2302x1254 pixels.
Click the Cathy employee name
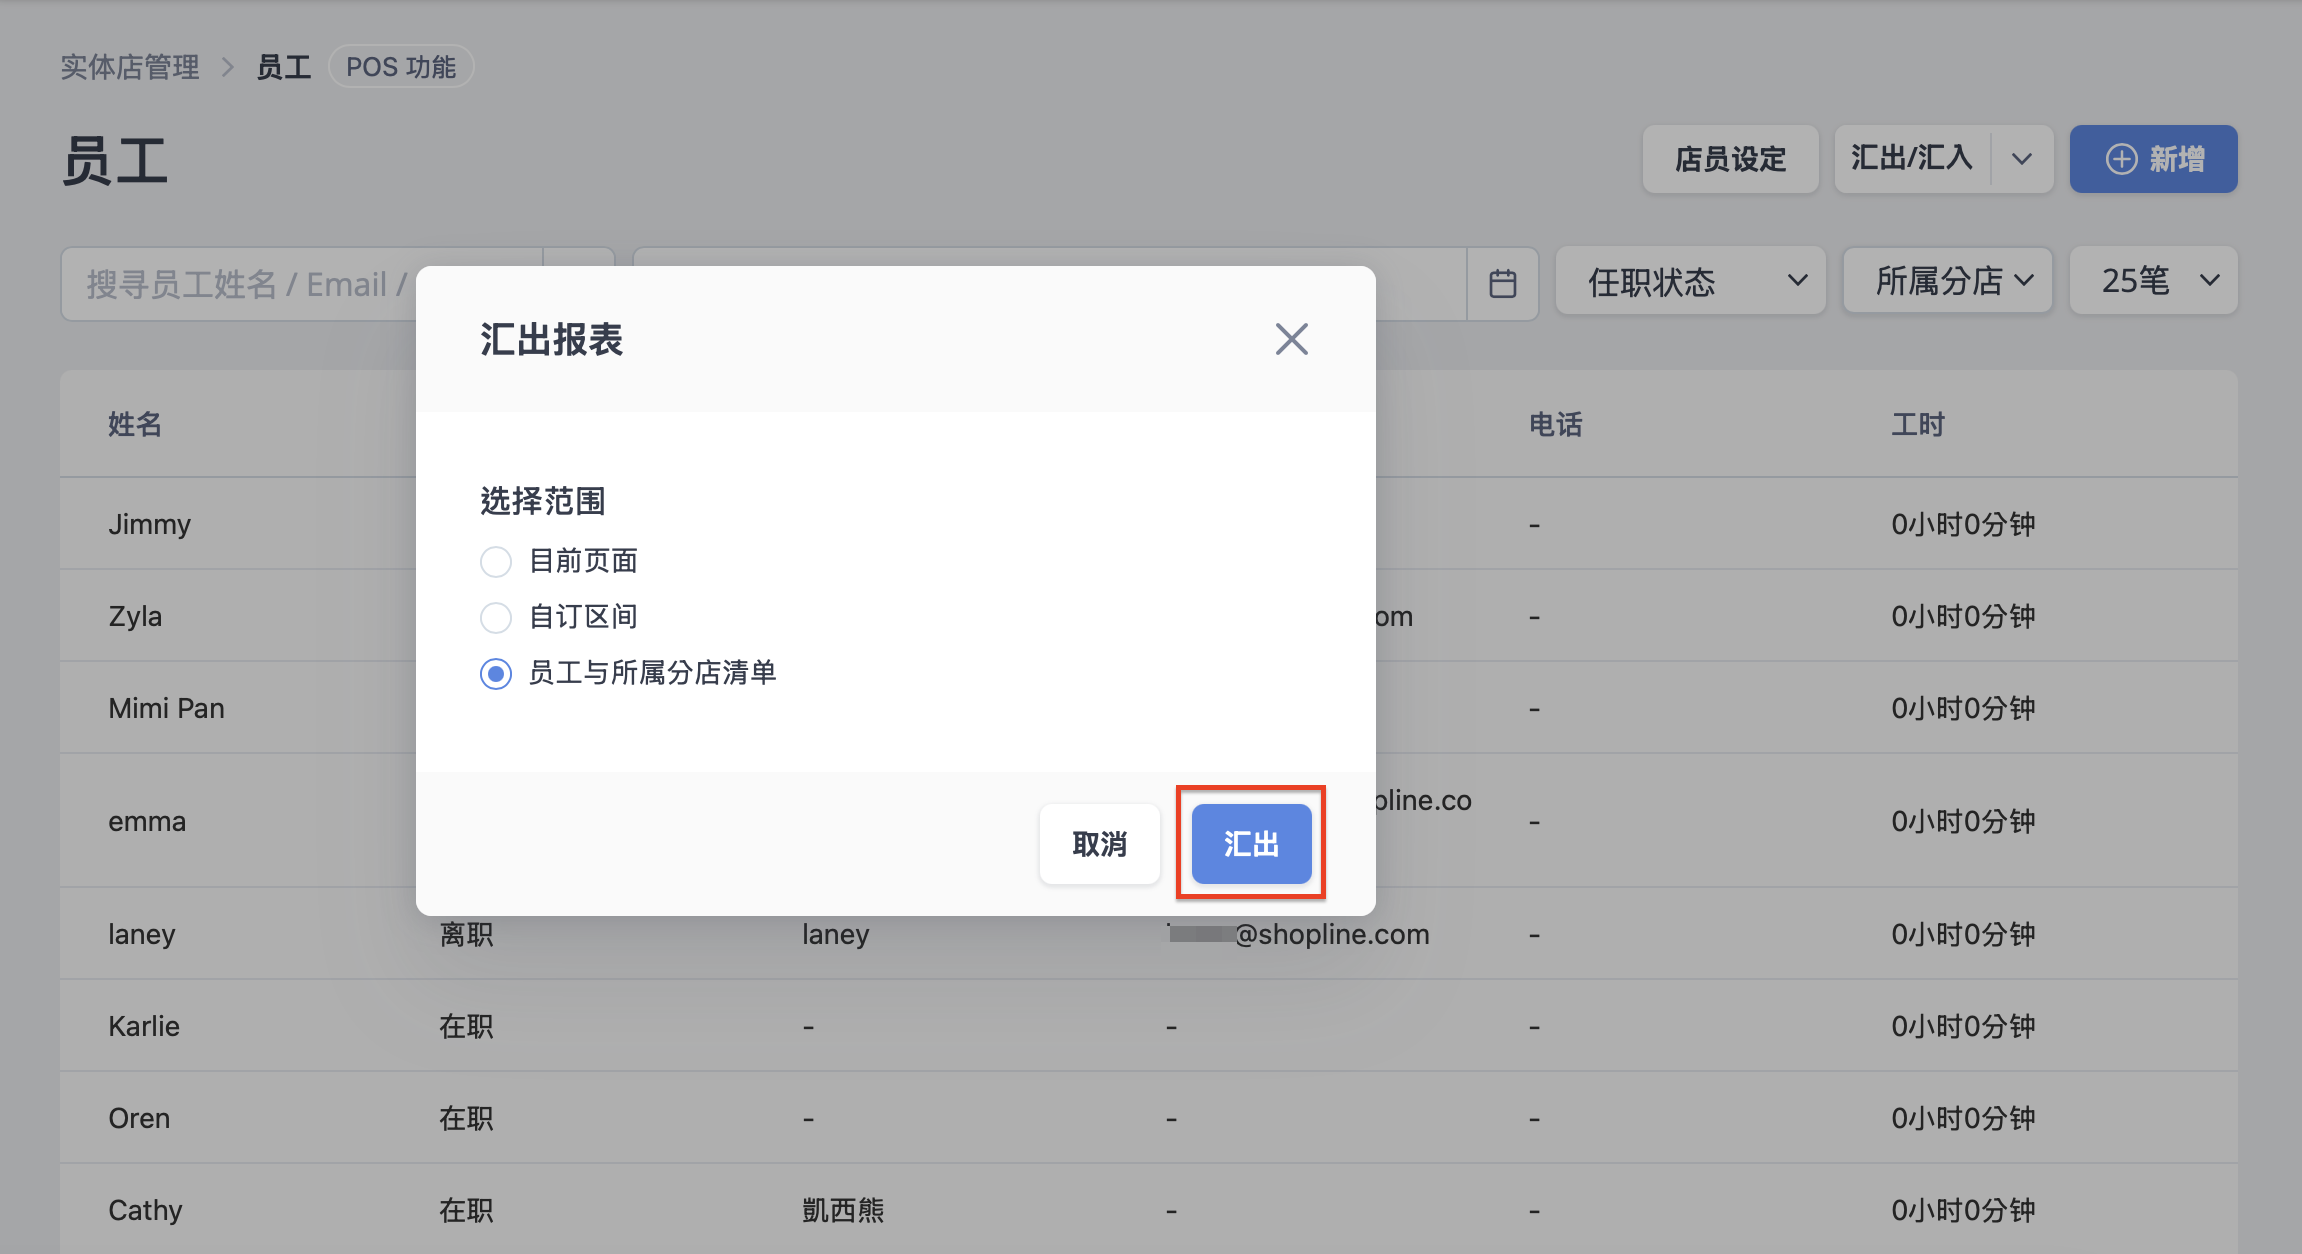tap(145, 1210)
